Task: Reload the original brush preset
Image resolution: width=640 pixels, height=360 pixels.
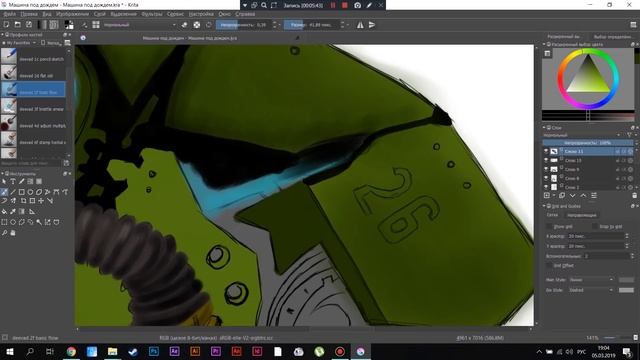Action: tap(209, 25)
